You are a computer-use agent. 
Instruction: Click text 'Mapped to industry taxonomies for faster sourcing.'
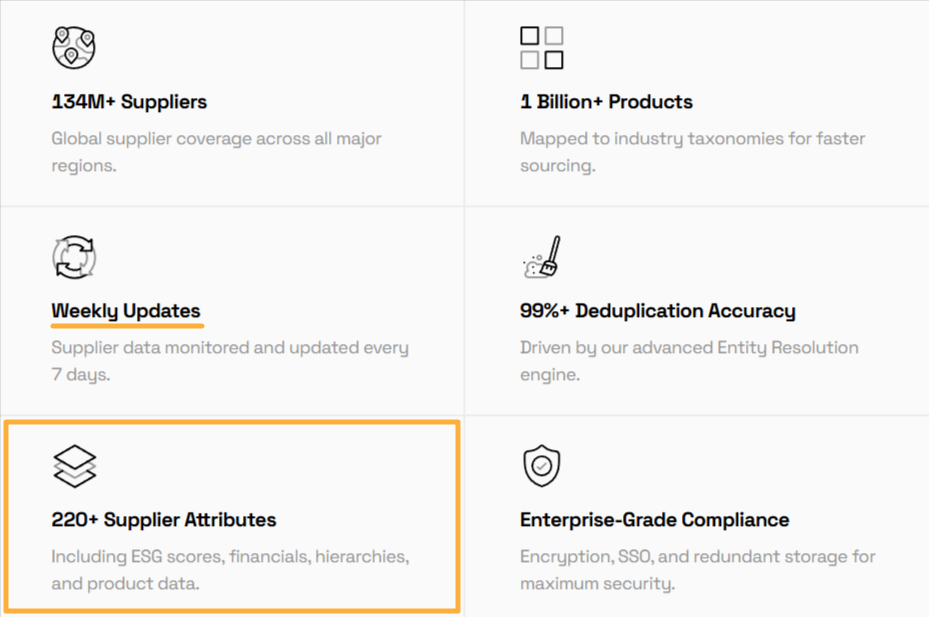click(693, 152)
